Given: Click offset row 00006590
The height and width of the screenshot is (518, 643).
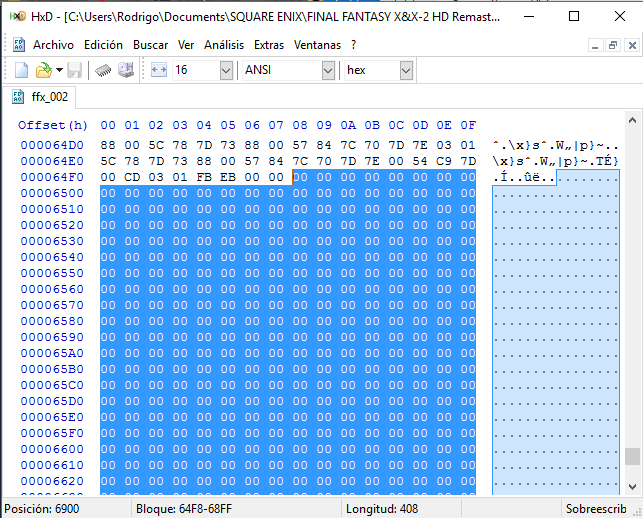Looking at the screenshot, I should 52,337.
